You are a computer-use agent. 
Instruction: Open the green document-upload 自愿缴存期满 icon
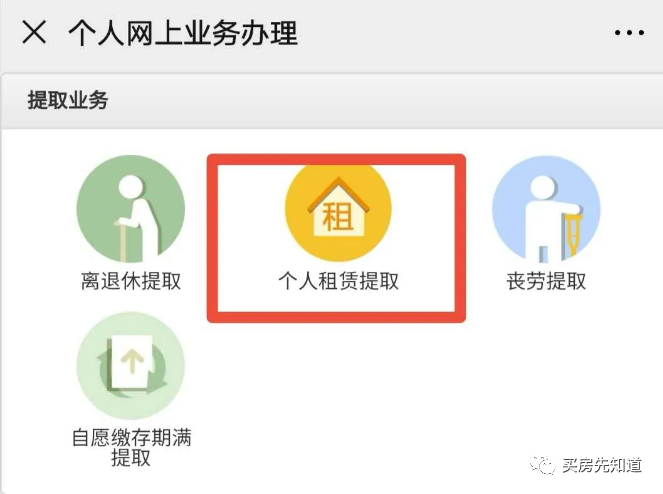click(131, 365)
